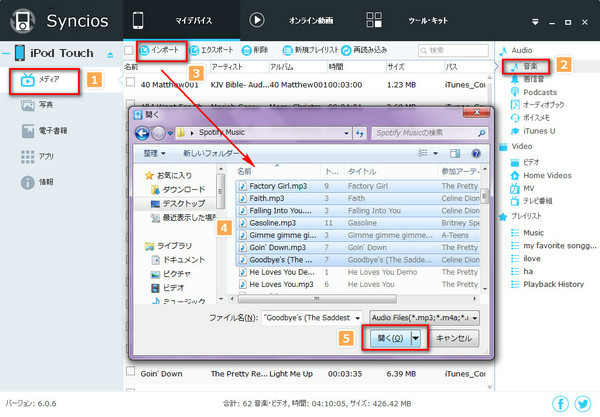The height and width of the screenshot is (417, 600).
Task: Select Ringtones category under Audio
Action: (528, 79)
